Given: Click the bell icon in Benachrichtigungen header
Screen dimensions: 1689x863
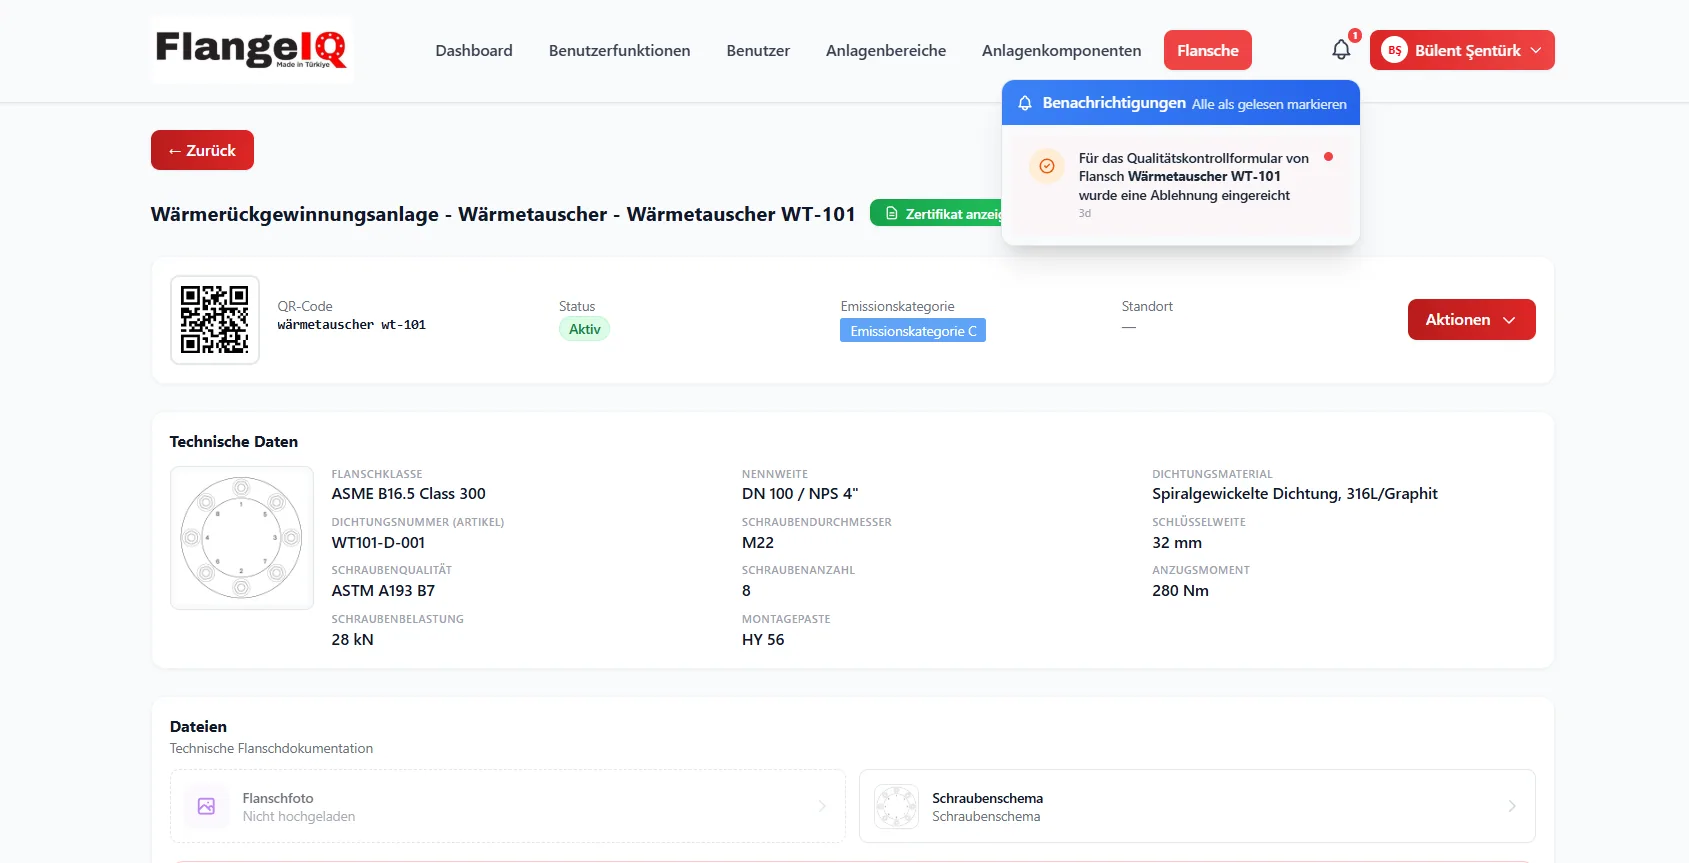Looking at the screenshot, I should (x=1025, y=103).
